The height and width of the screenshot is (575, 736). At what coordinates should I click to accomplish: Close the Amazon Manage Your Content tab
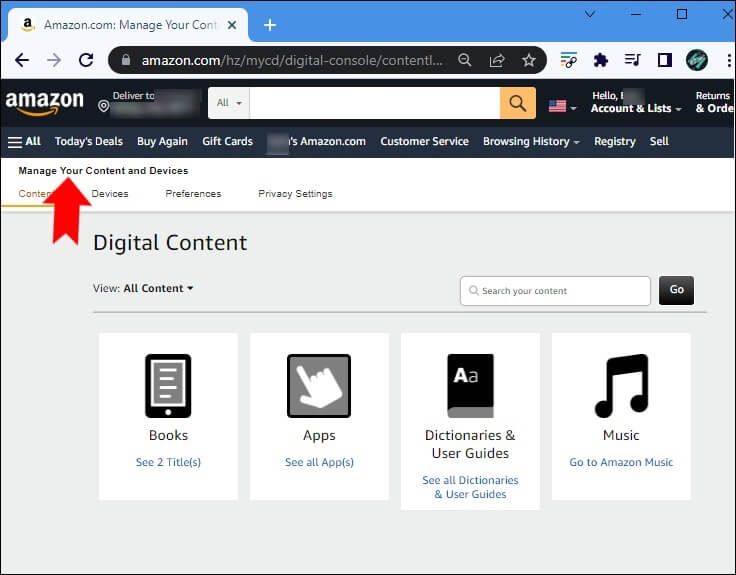[232, 25]
